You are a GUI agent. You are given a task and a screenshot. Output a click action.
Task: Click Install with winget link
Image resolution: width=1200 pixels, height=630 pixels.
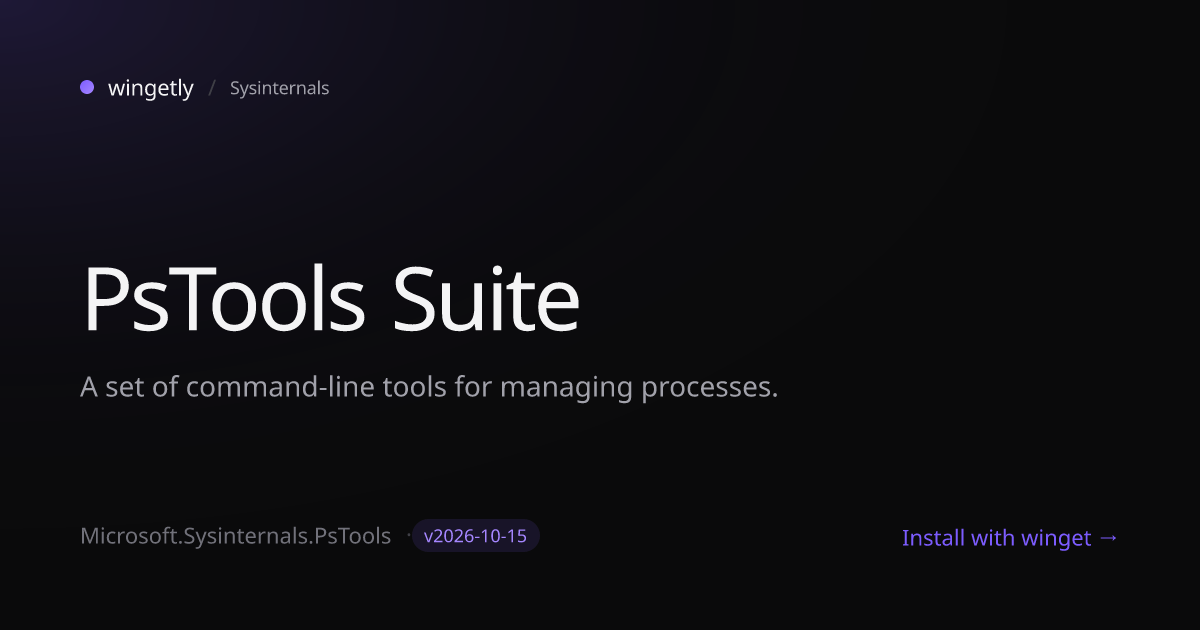(1010, 538)
